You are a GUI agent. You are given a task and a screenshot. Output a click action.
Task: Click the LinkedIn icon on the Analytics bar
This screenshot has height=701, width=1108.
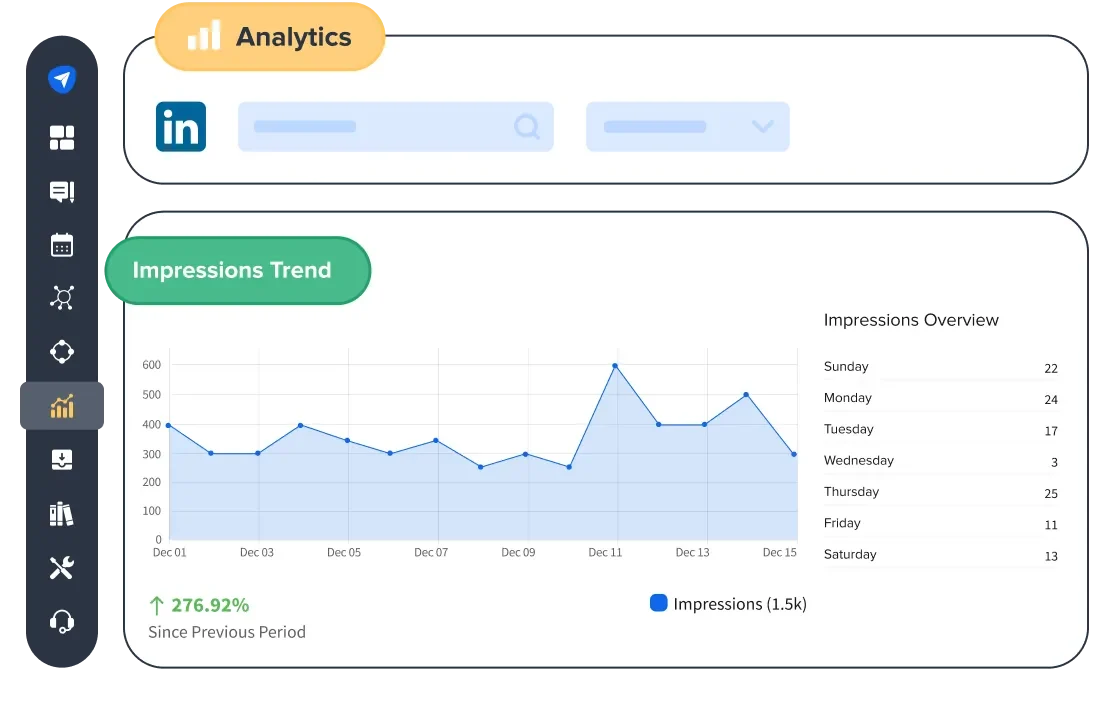point(181,127)
